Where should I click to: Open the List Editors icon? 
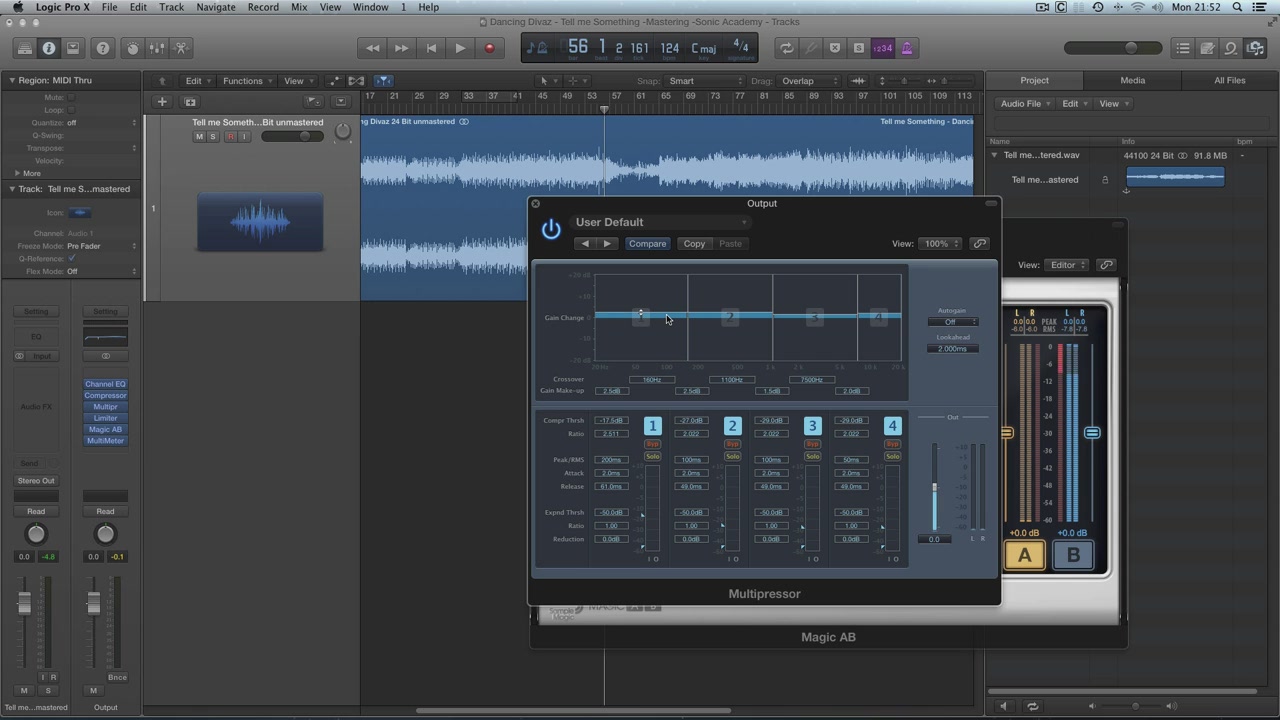click(1183, 48)
